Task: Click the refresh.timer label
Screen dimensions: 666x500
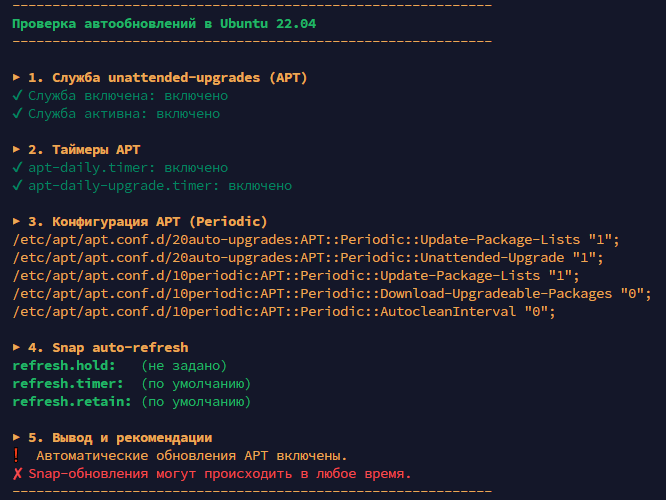Action: click(68, 384)
